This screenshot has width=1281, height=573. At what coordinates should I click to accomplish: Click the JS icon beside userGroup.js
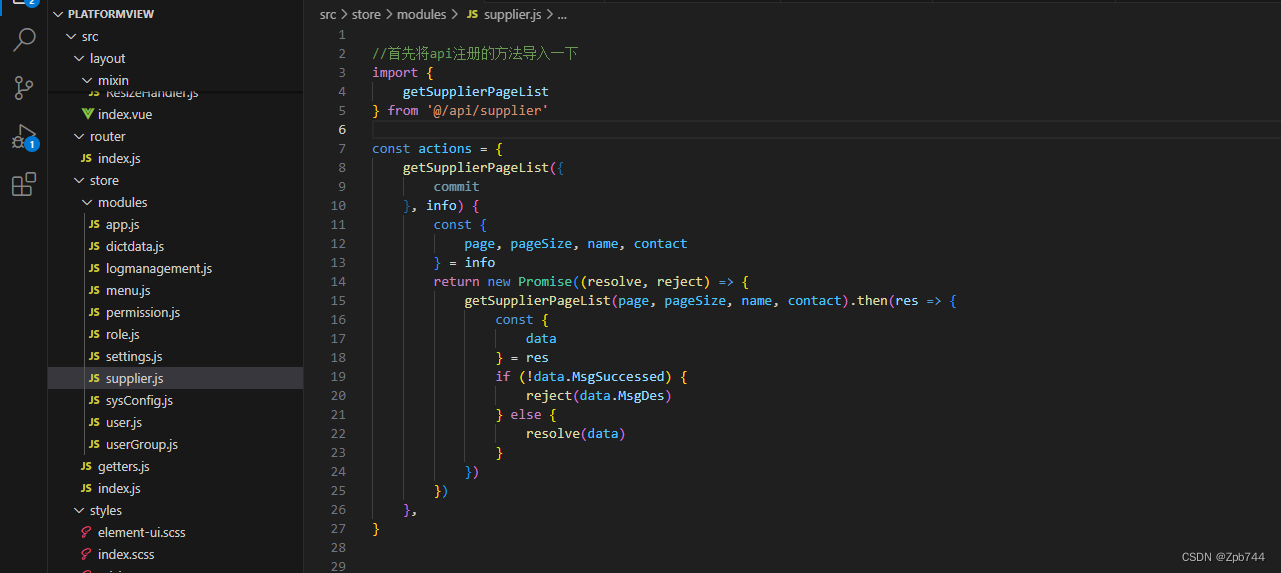coord(94,444)
